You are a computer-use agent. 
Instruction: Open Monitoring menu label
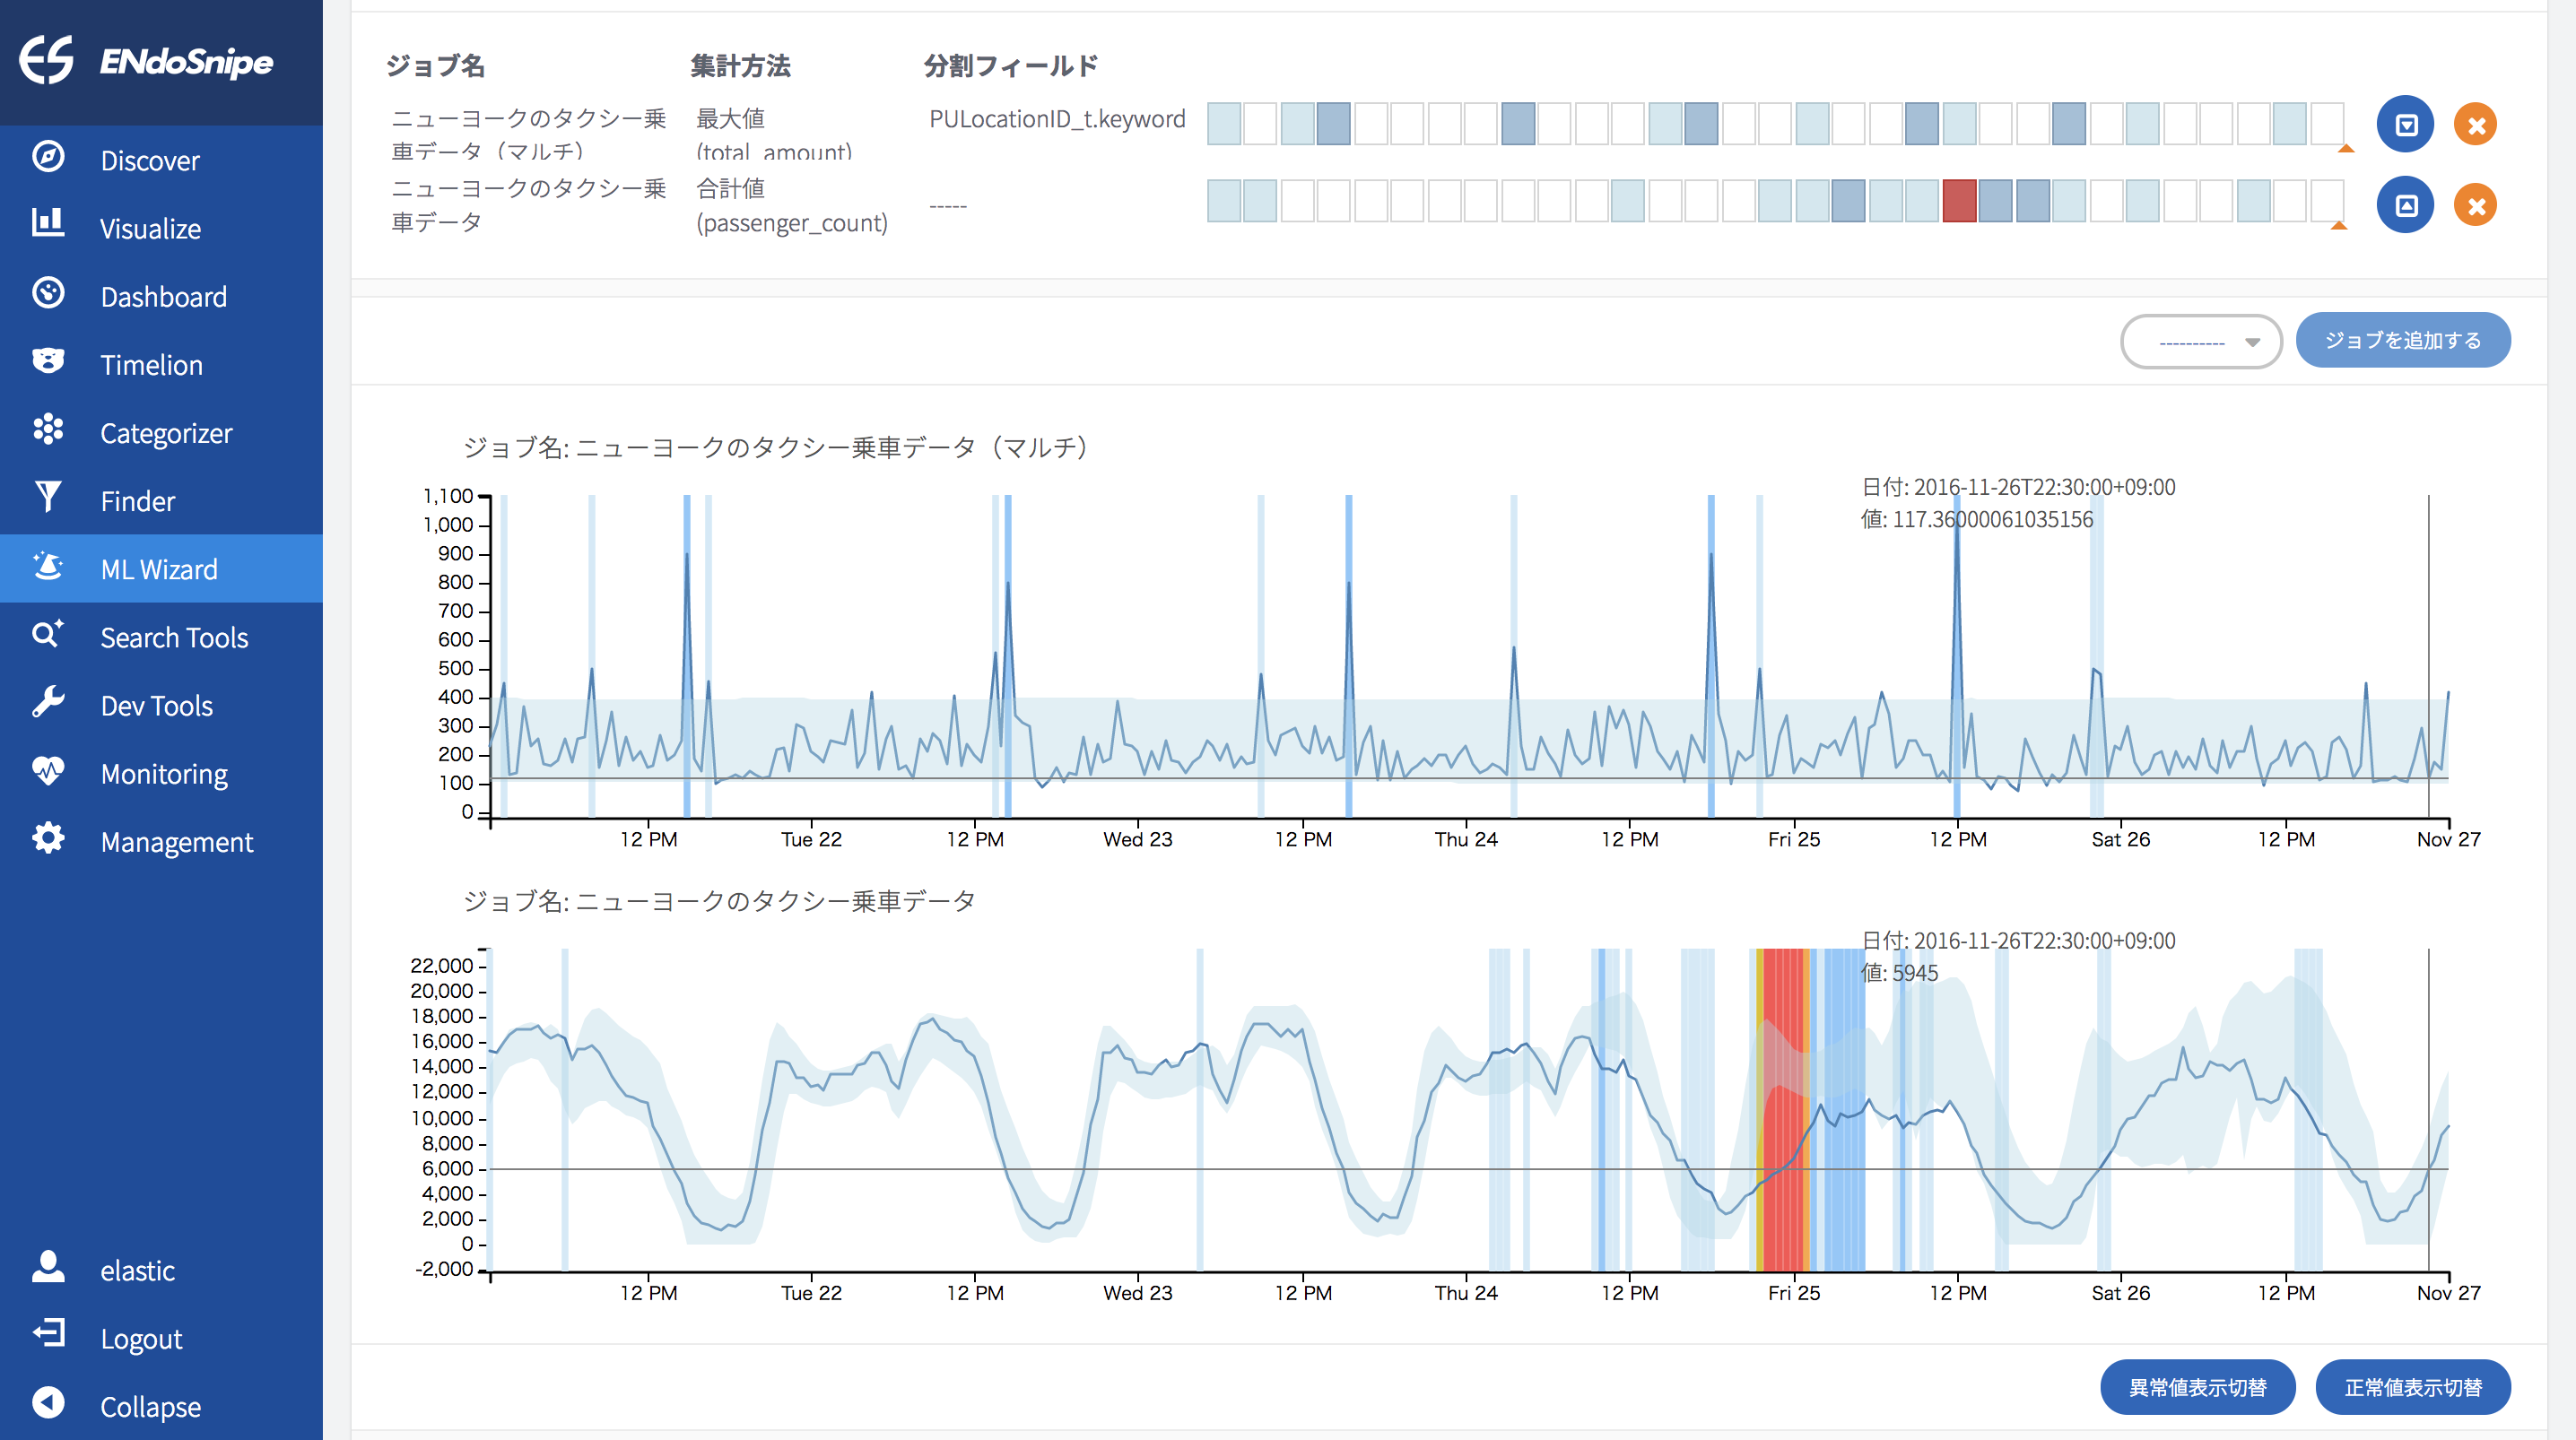pos(164,773)
